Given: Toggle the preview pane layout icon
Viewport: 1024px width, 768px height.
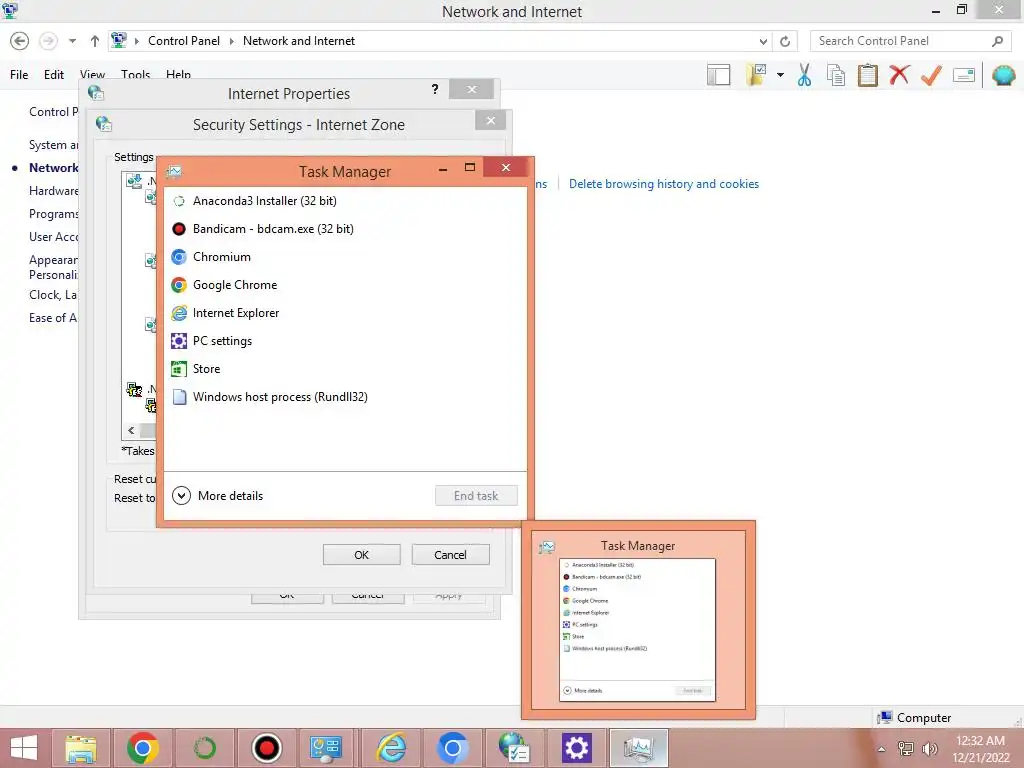Looking at the screenshot, I should (718, 75).
